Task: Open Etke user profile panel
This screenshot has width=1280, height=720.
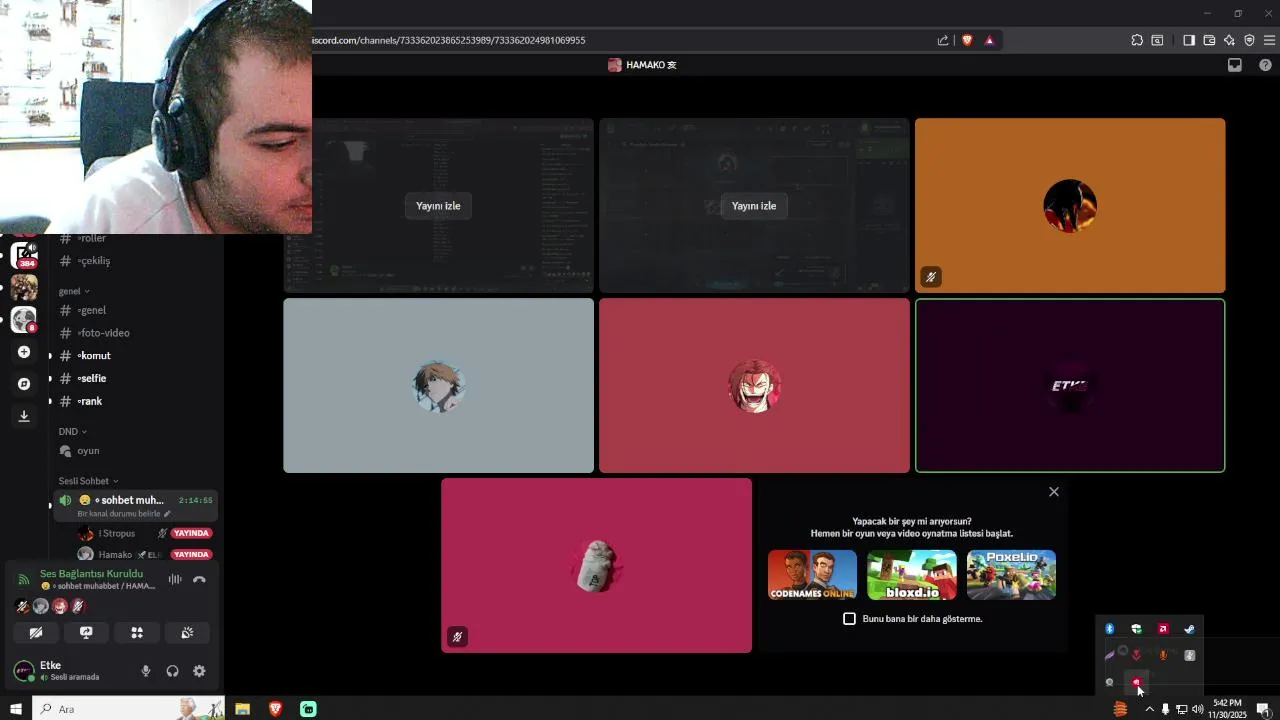Action: pyautogui.click(x=70, y=671)
